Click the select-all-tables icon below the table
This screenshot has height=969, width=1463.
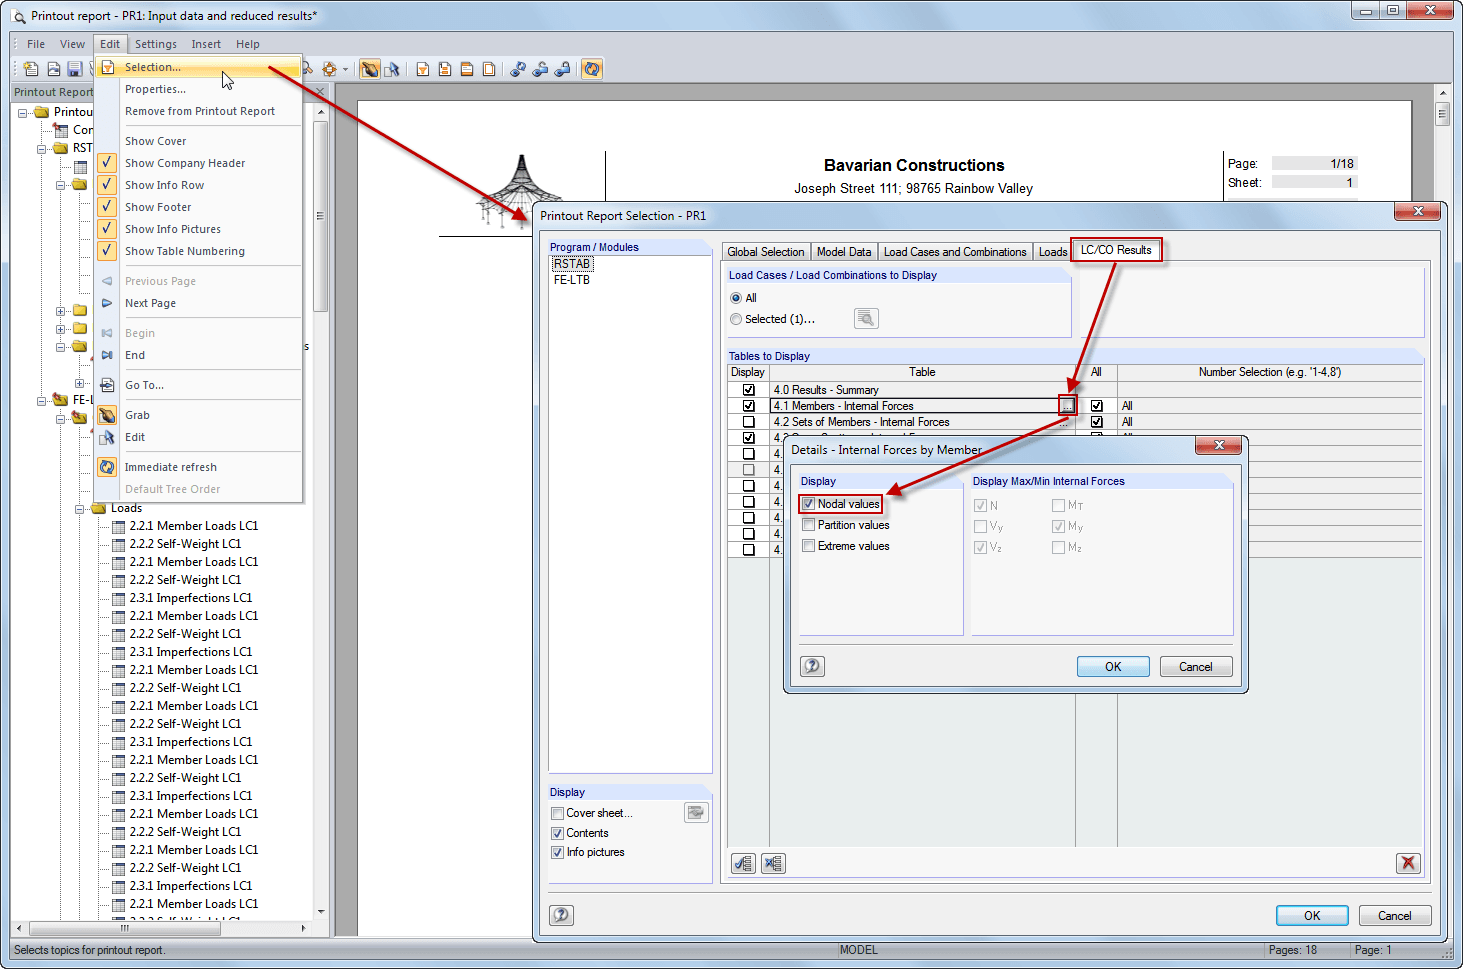click(x=743, y=863)
